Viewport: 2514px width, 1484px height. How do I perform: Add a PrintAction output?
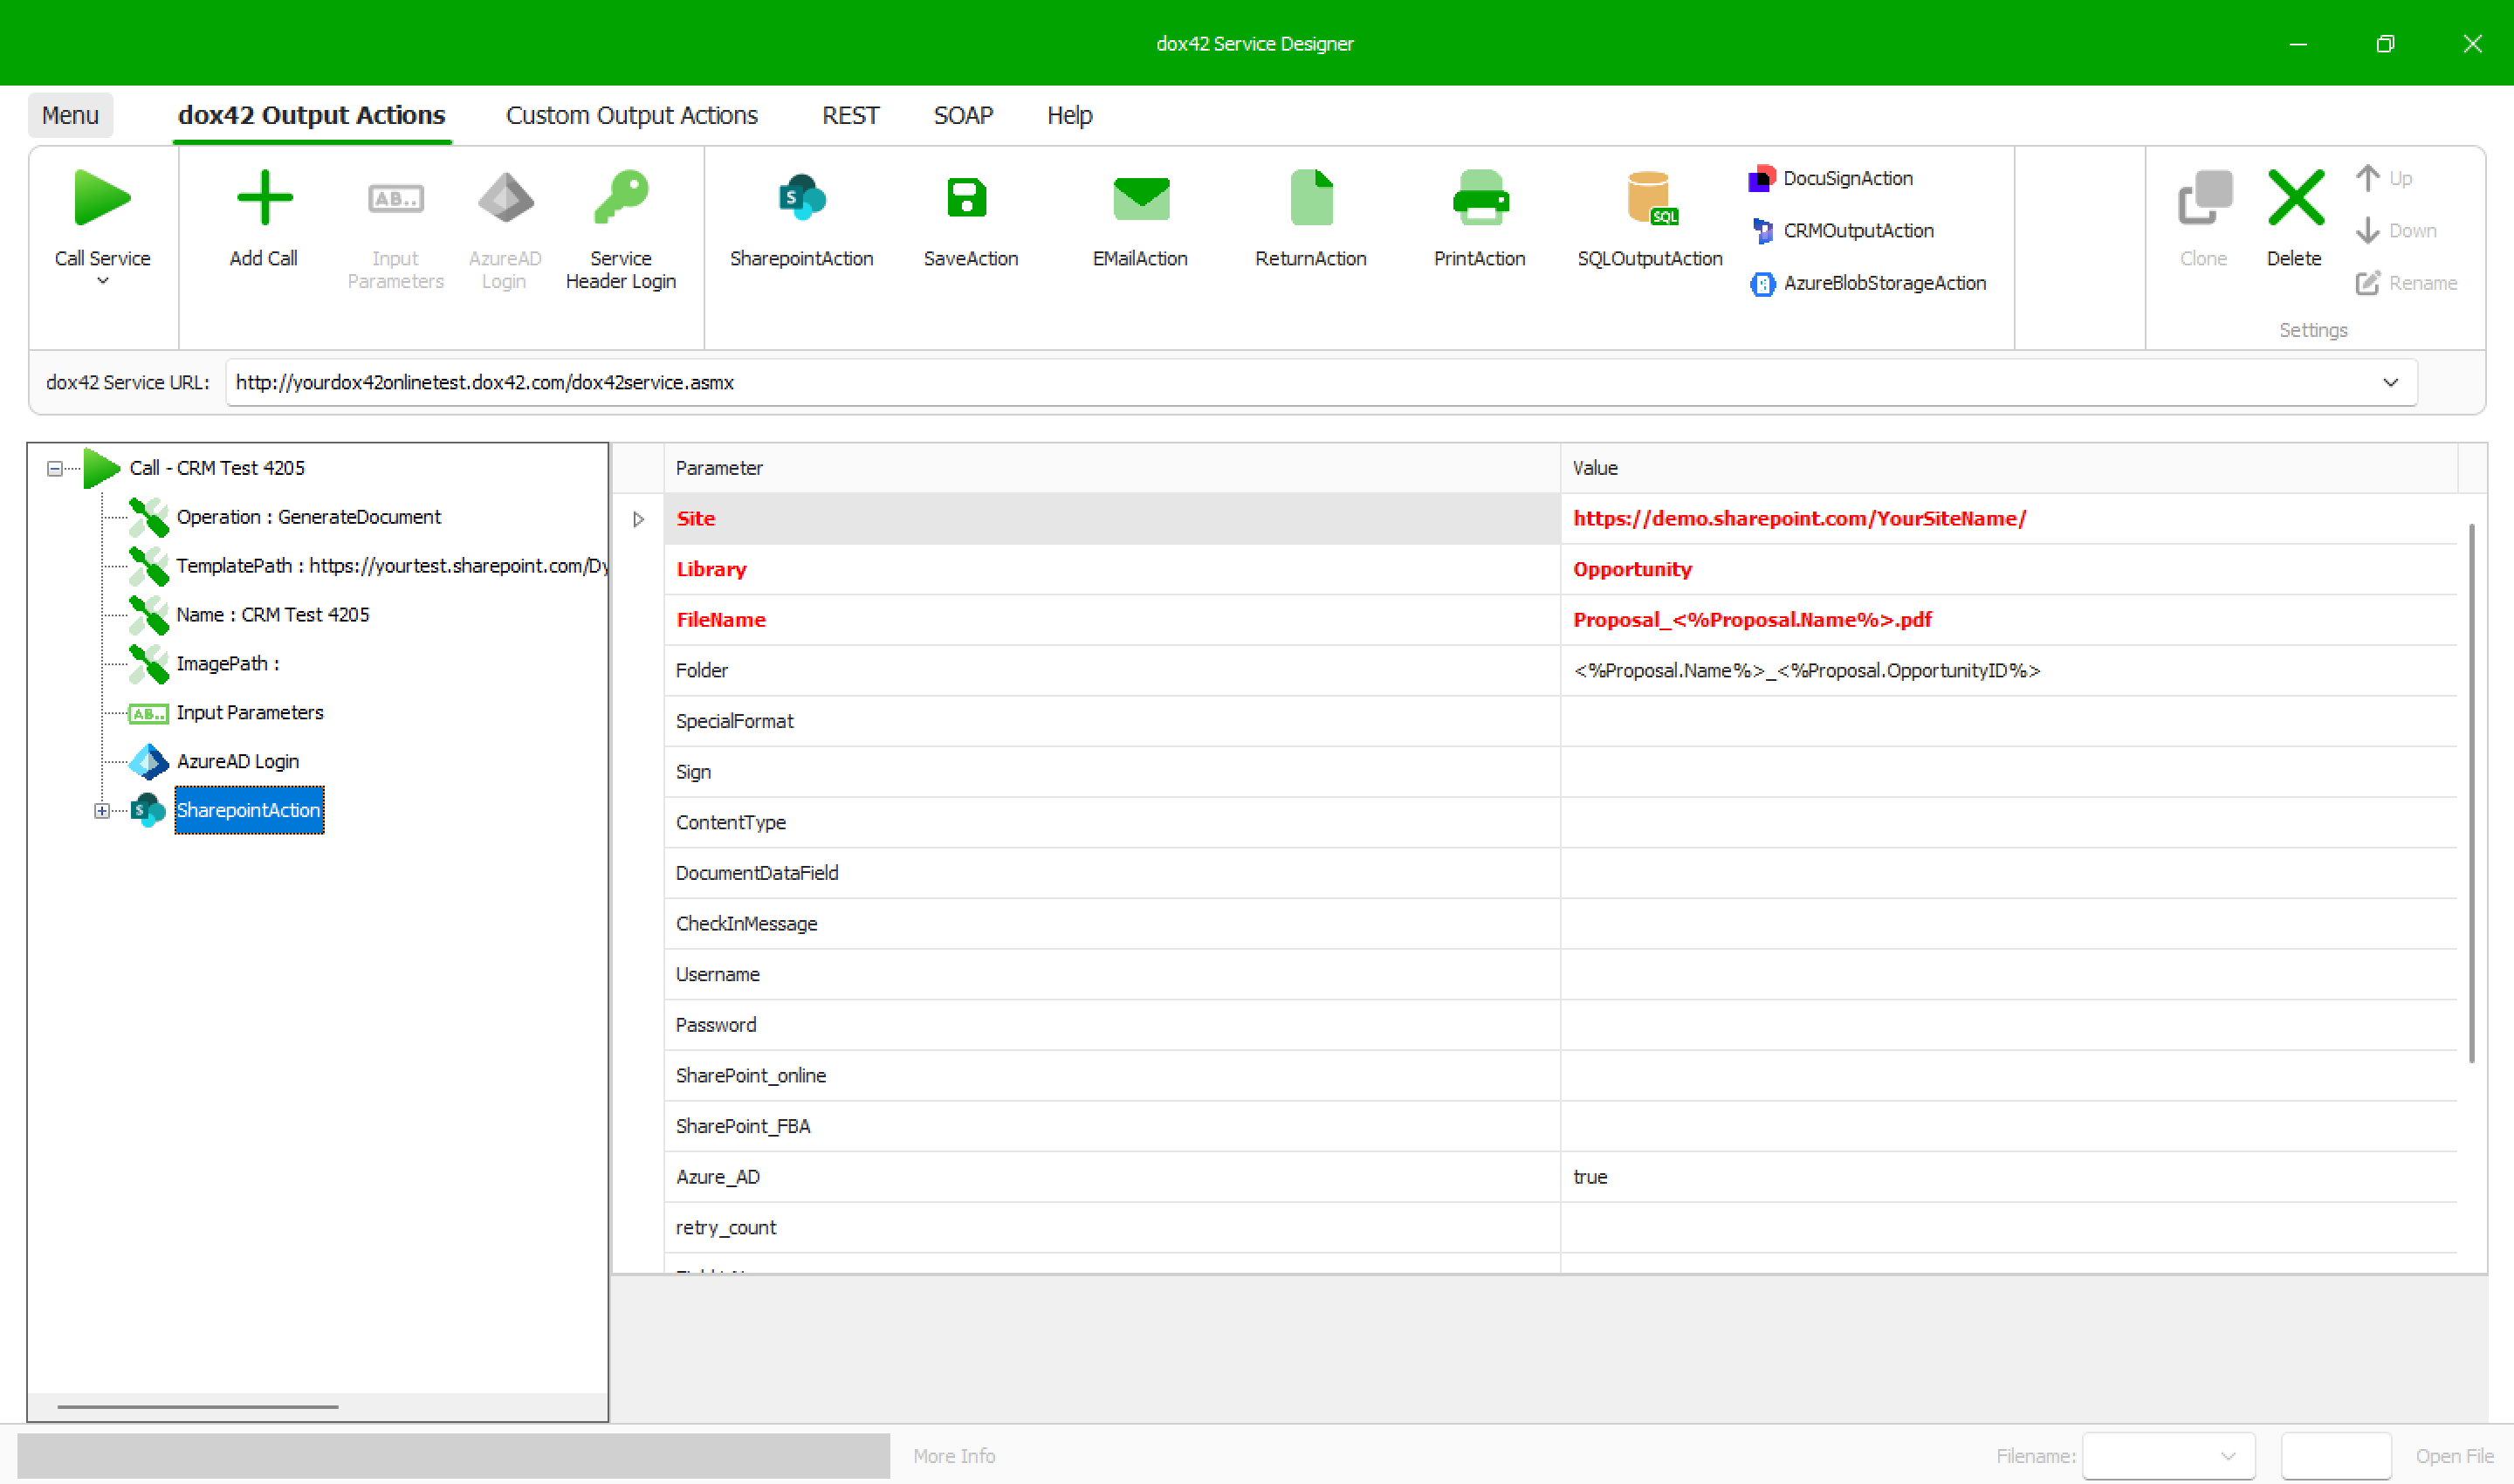coord(1479,220)
